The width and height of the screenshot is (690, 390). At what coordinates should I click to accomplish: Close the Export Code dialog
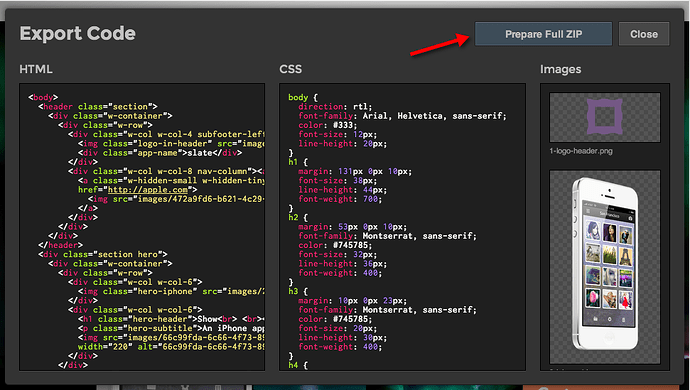click(644, 34)
